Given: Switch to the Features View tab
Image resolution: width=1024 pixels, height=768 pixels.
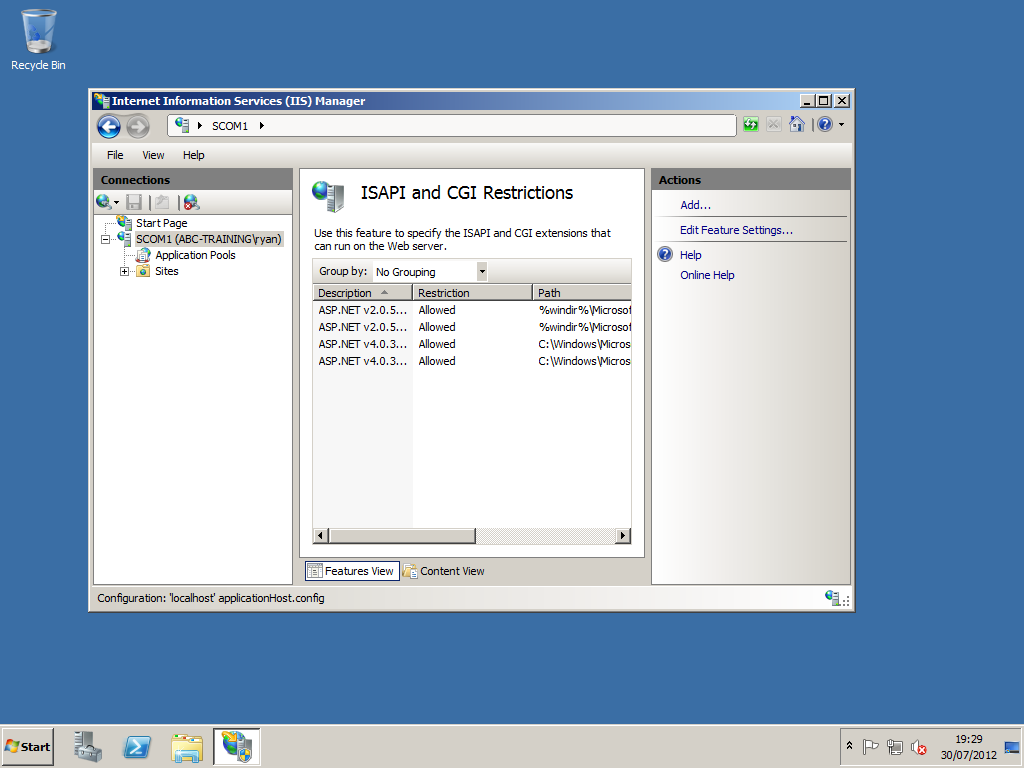Looking at the screenshot, I should [x=352, y=571].
